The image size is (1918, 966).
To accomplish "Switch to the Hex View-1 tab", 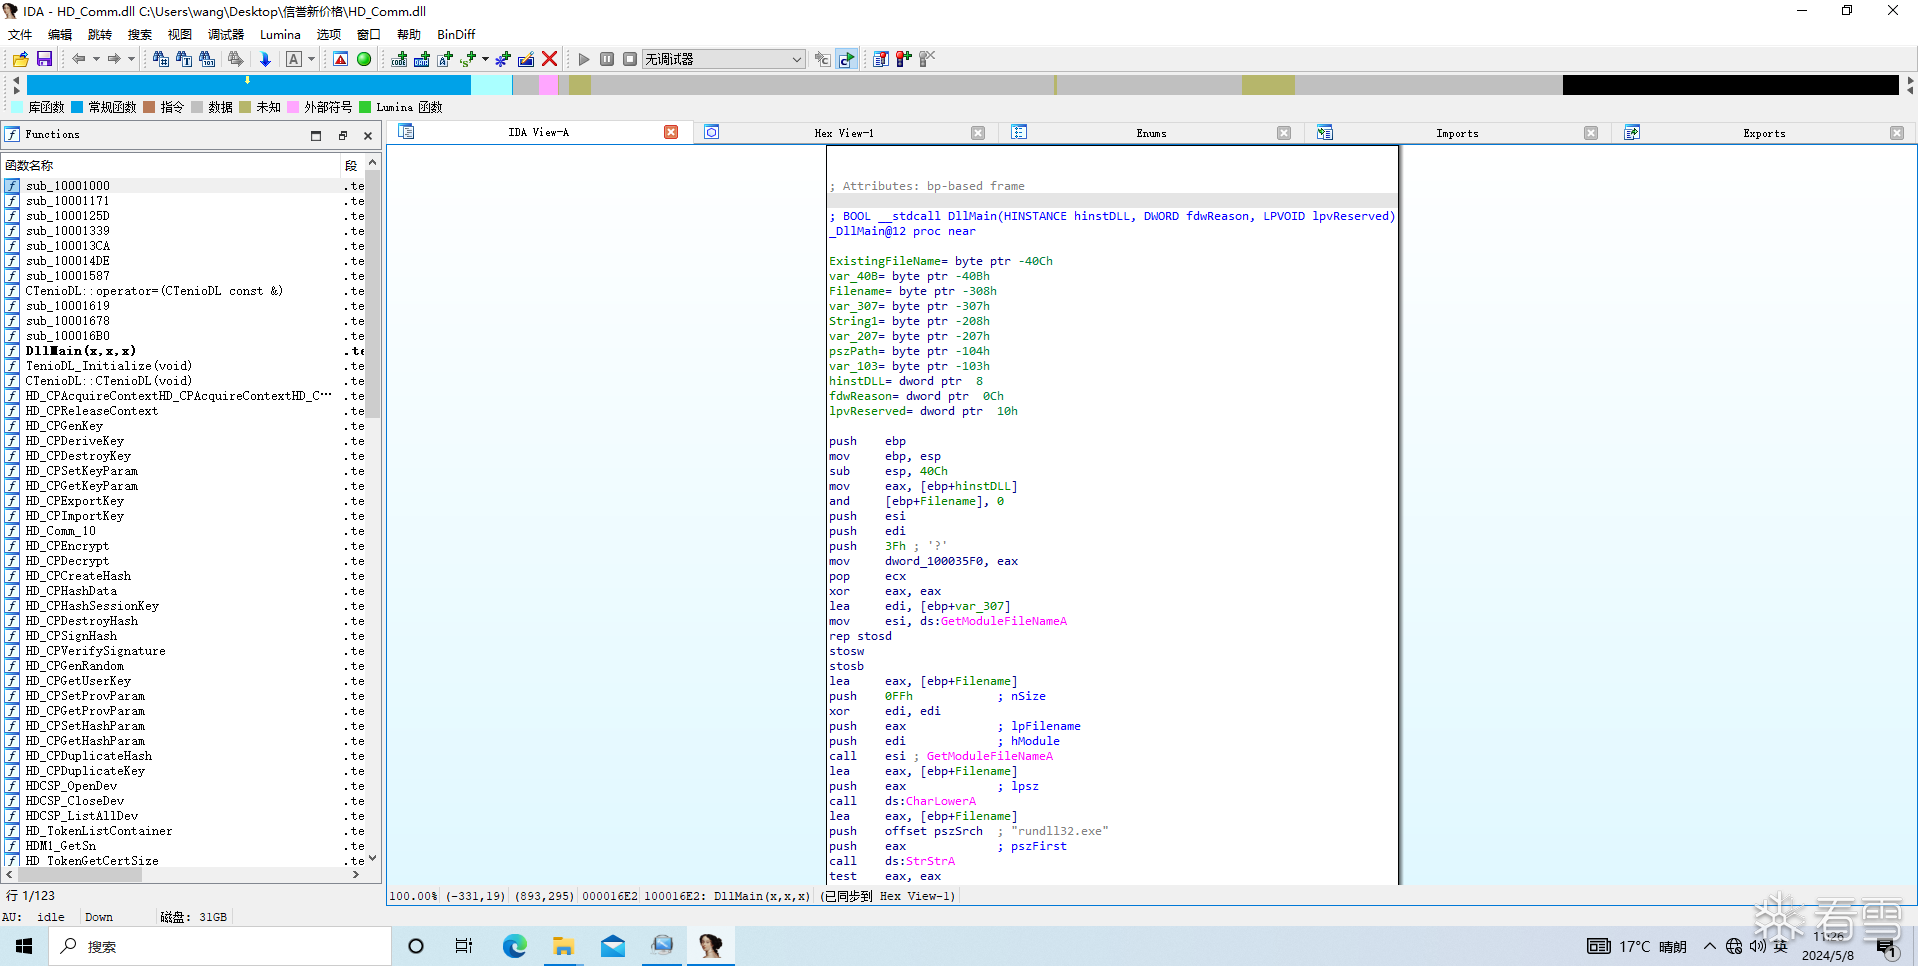I will (844, 133).
